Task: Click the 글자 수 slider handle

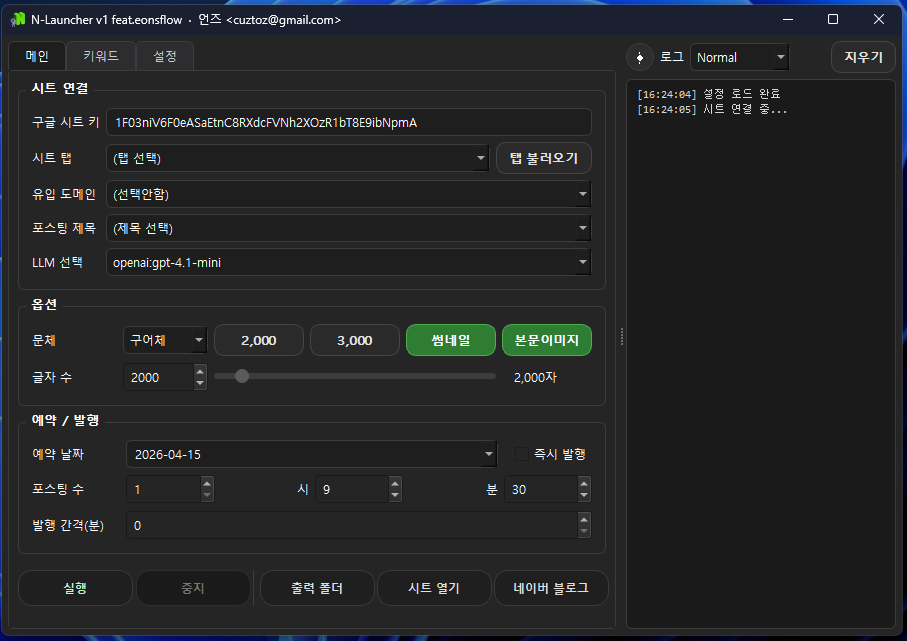Action: (242, 376)
